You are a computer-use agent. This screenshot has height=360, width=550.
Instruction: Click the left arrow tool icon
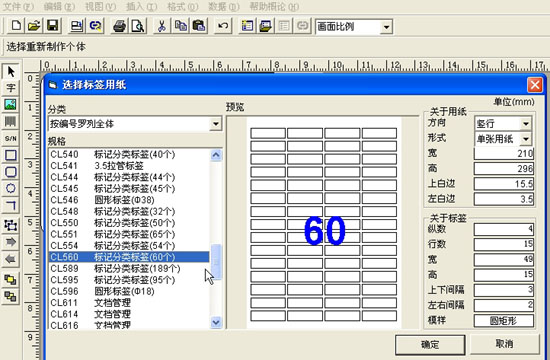pos(11,259)
